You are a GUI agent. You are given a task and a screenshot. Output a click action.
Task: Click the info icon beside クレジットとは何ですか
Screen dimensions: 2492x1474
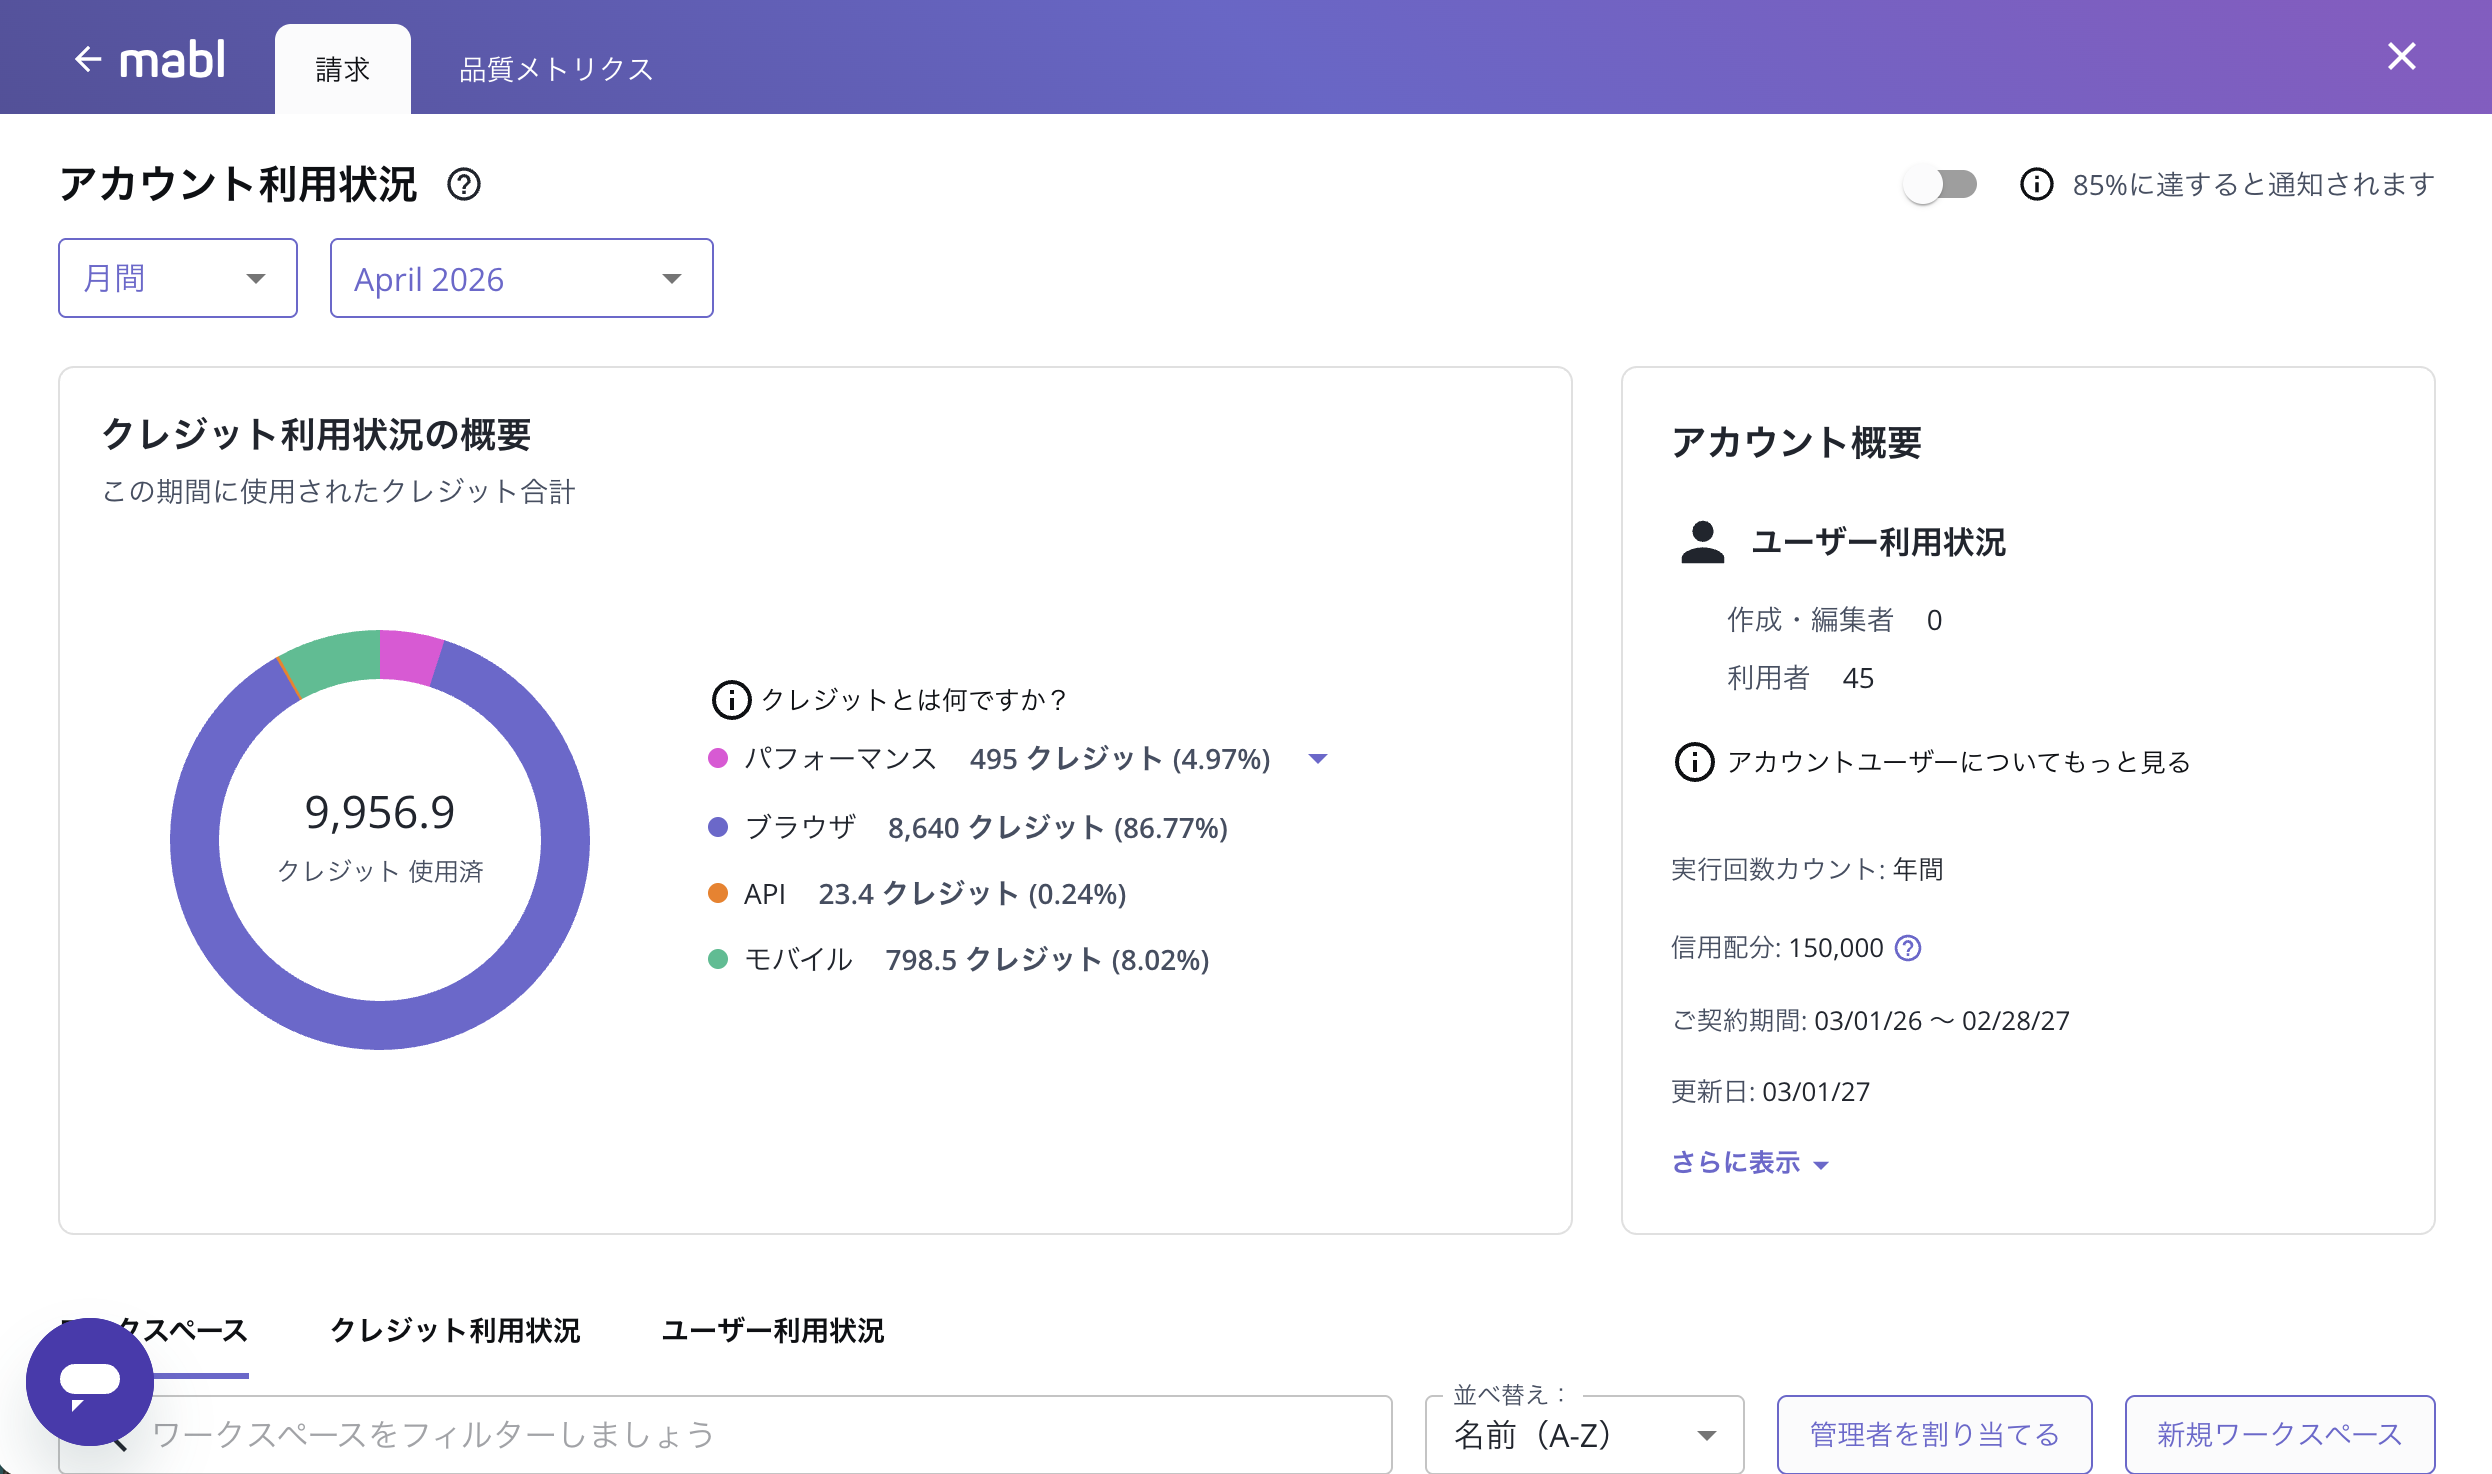click(x=730, y=699)
